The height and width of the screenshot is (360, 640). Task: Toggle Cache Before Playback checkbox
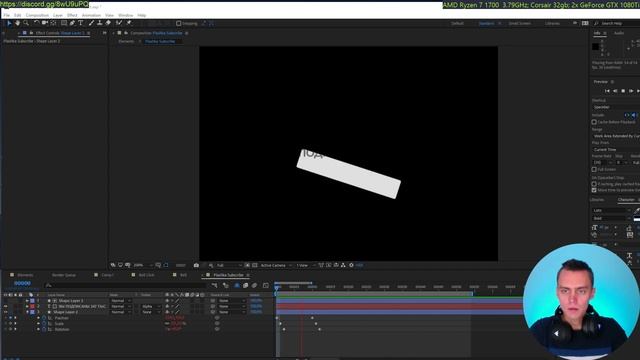point(594,122)
